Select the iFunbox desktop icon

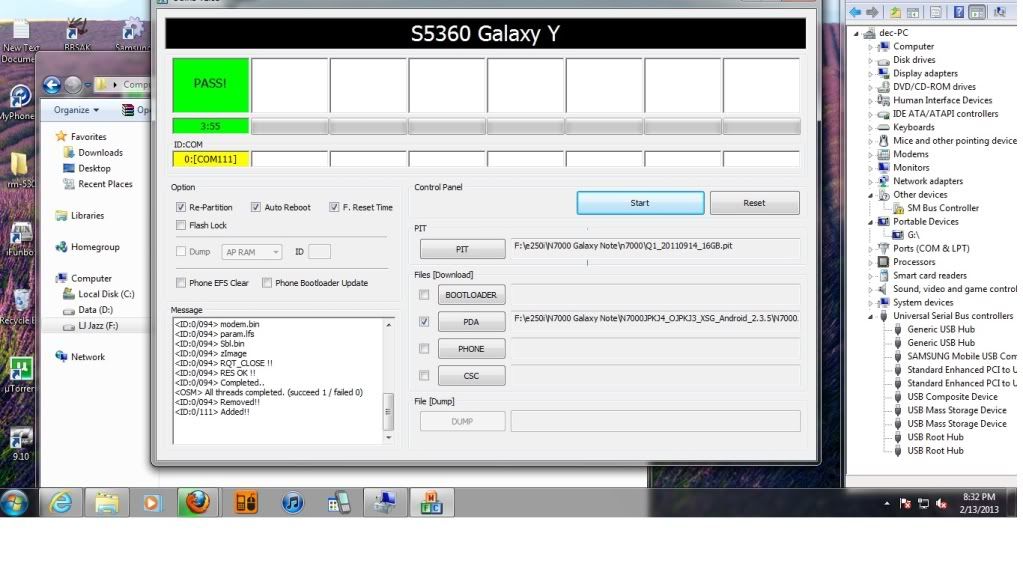coord(20,239)
